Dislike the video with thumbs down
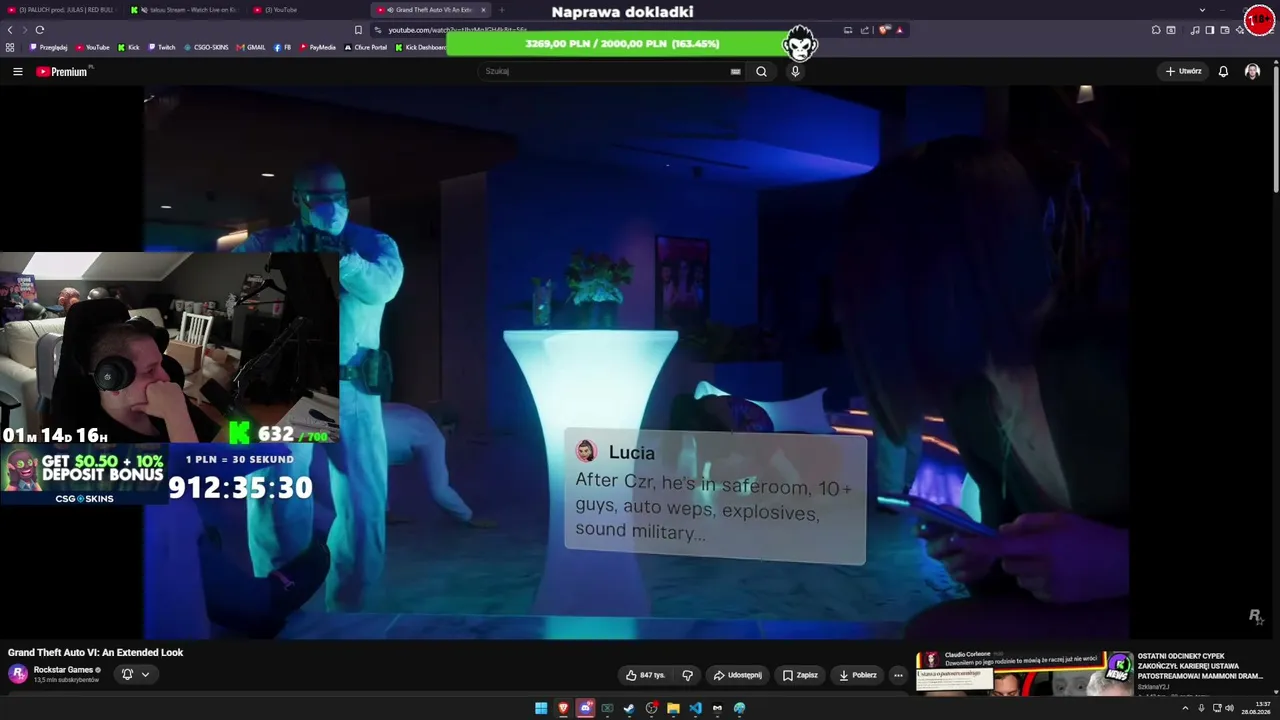 (x=687, y=675)
